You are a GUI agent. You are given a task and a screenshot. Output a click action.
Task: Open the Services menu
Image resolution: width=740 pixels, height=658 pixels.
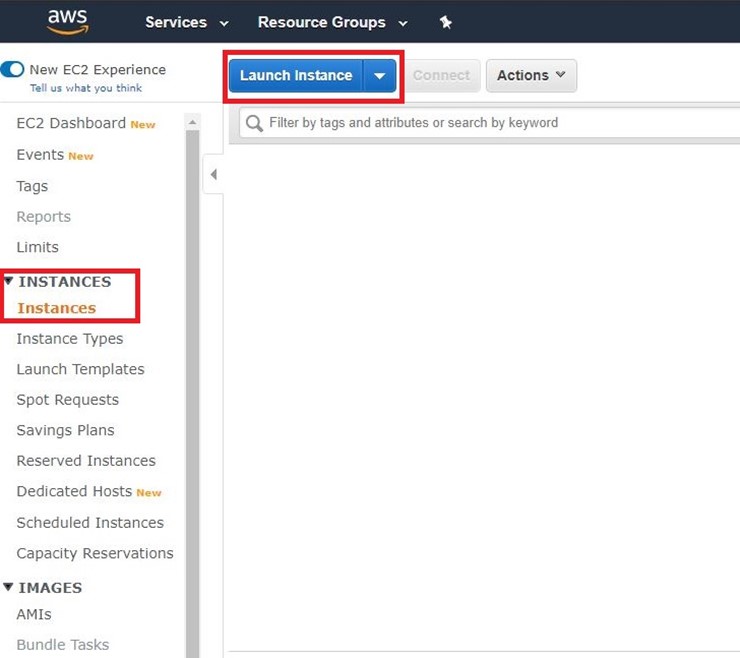[x=187, y=22]
